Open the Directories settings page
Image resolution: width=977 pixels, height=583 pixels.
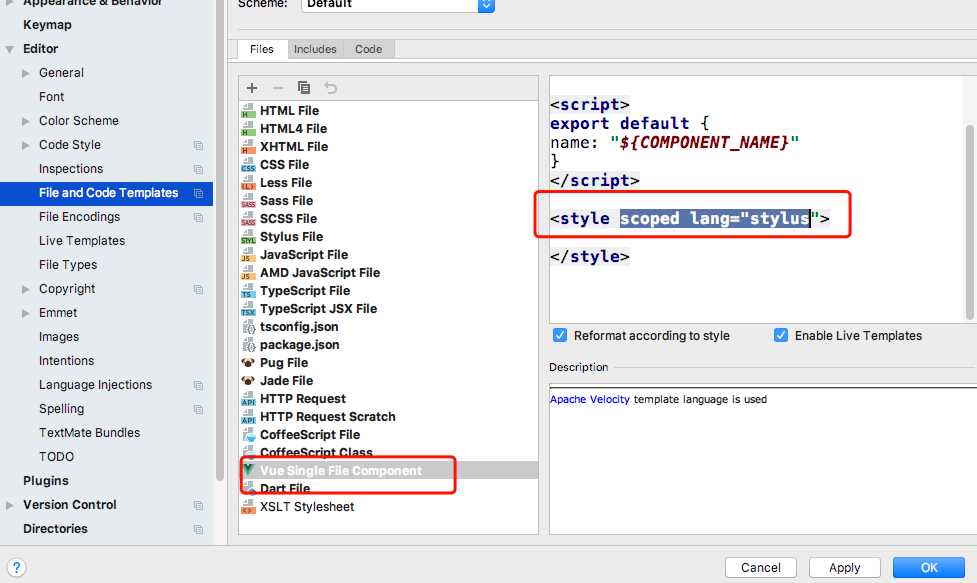[55, 529]
